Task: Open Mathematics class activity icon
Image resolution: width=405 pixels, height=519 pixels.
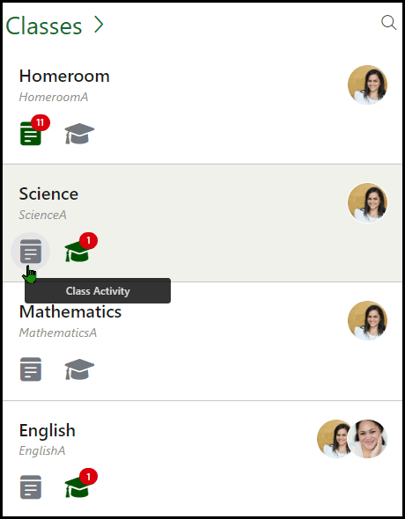Action: pos(31,369)
